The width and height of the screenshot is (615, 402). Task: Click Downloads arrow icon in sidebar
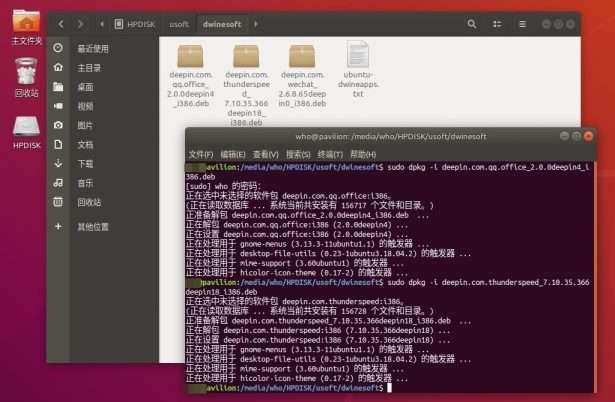[58, 163]
